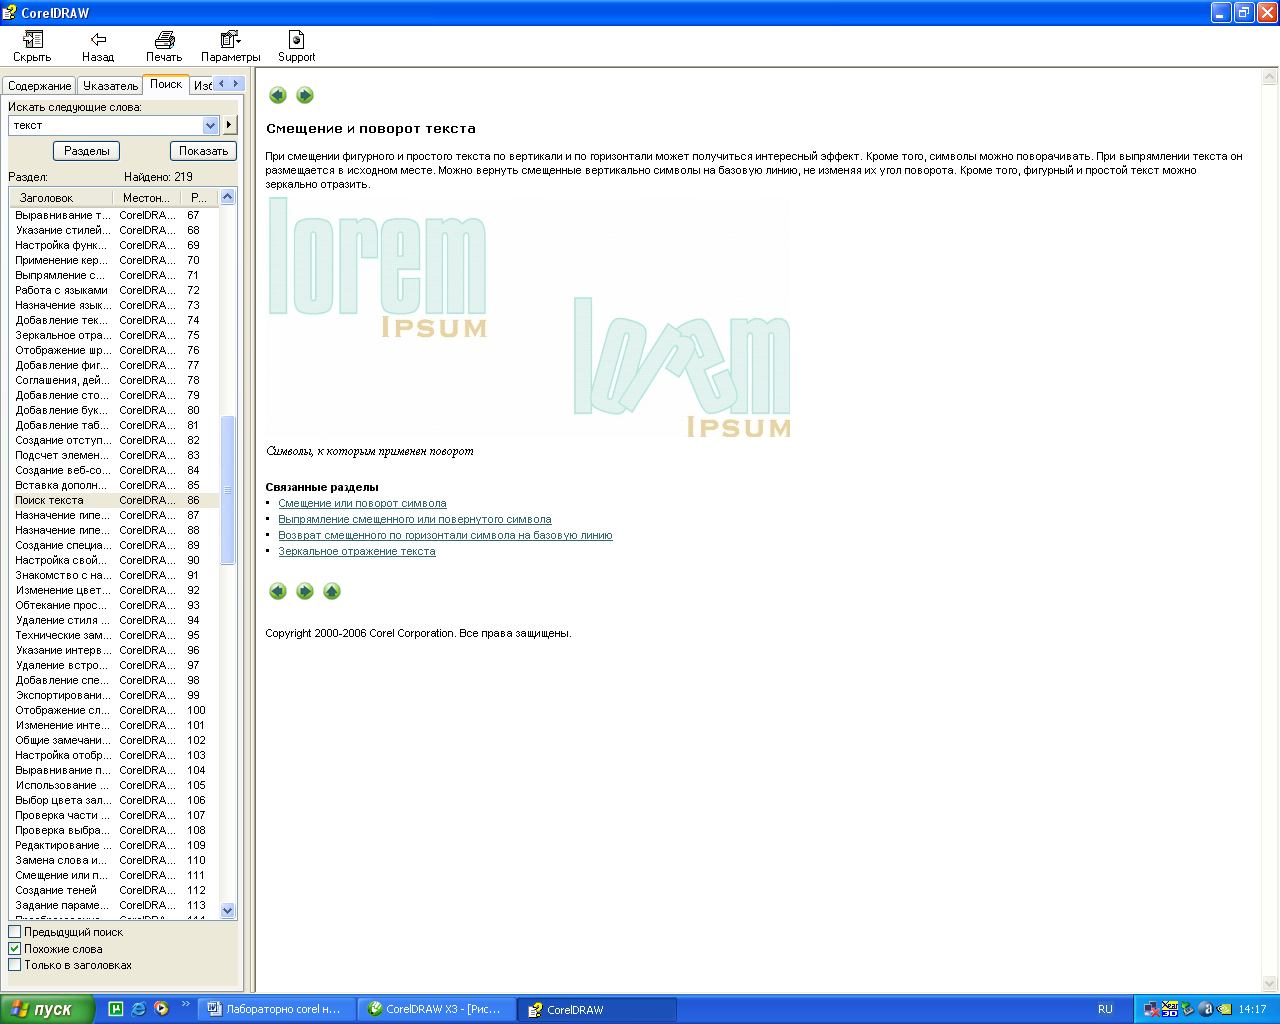
Task: Select result row 113 Задание параме...
Action: pos(114,905)
